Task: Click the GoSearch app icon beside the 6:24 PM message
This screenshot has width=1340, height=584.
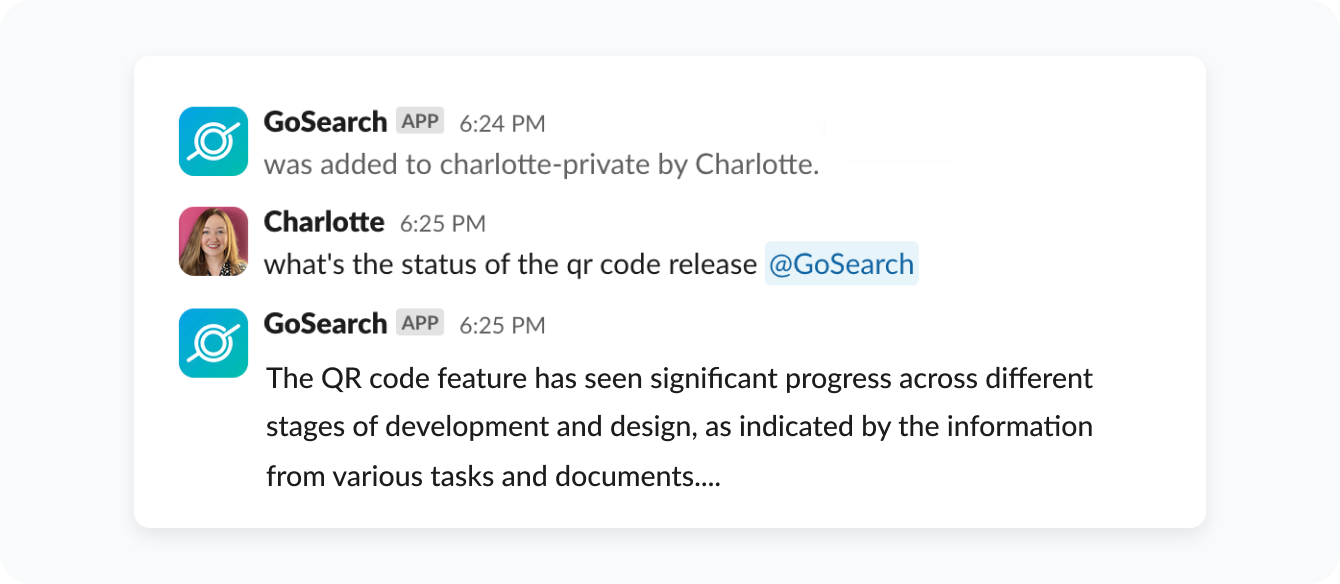Action: click(x=213, y=141)
